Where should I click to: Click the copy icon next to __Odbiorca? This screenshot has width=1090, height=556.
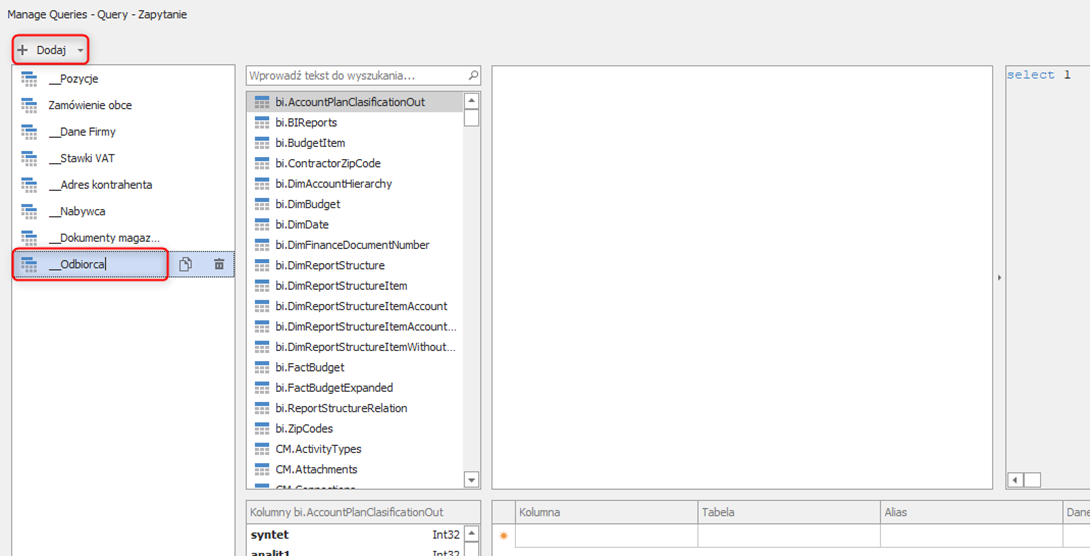coord(186,264)
